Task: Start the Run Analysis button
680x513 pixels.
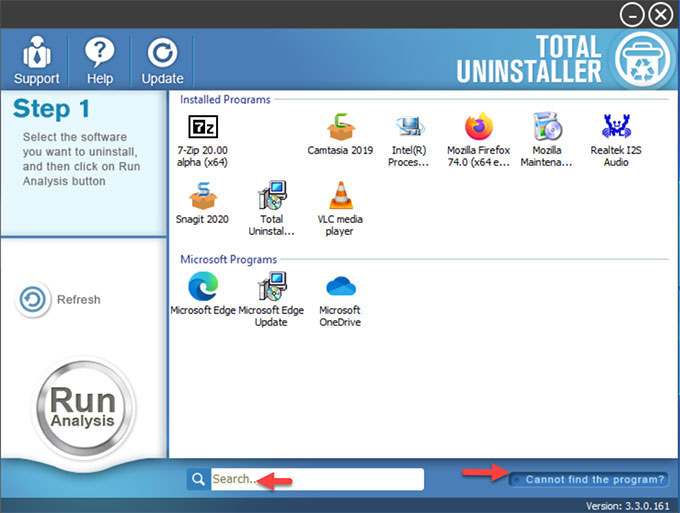Action: (x=82, y=407)
